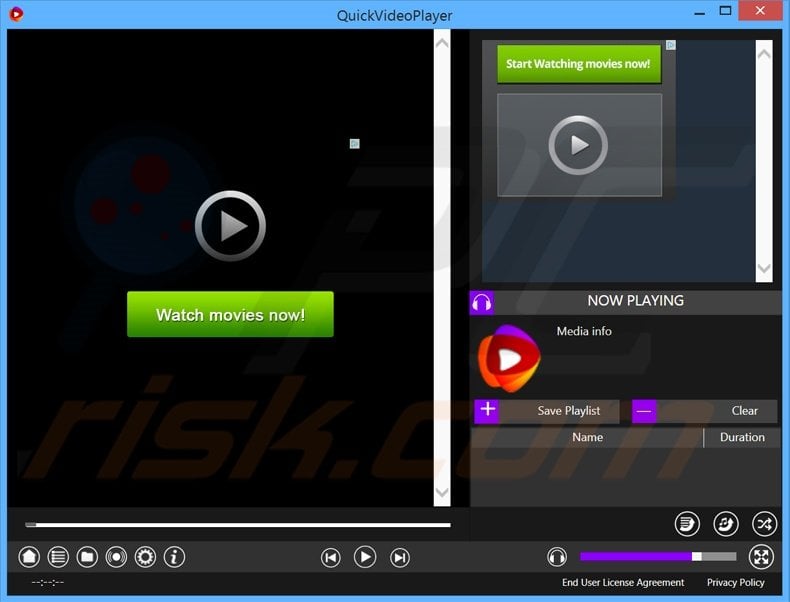Click the ad panel play thumbnail
790x602 pixels.
pos(579,145)
